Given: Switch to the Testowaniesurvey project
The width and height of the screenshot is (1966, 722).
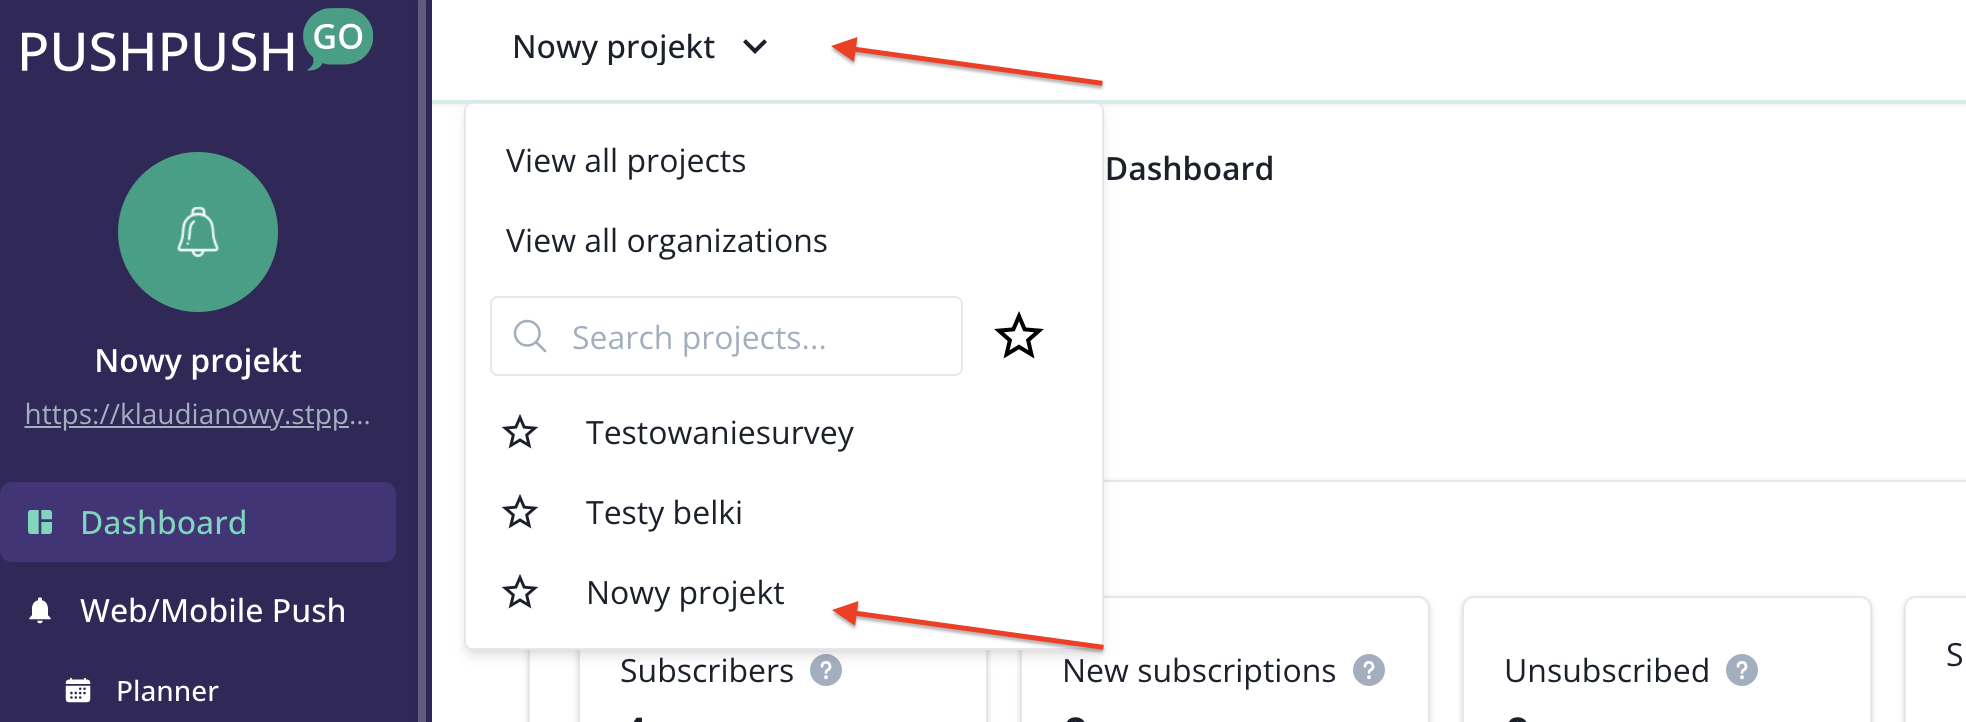Looking at the screenshot, I should 719,433.
